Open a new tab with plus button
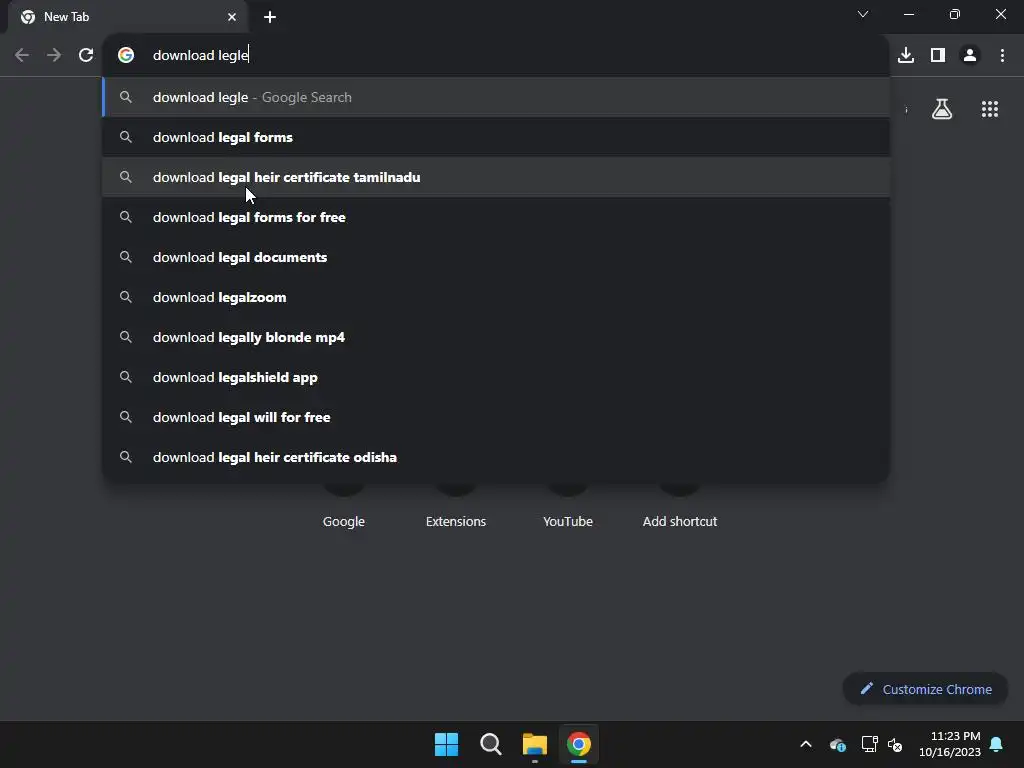This screenshot has width=1024, height=768. click(x=270, y=17)
